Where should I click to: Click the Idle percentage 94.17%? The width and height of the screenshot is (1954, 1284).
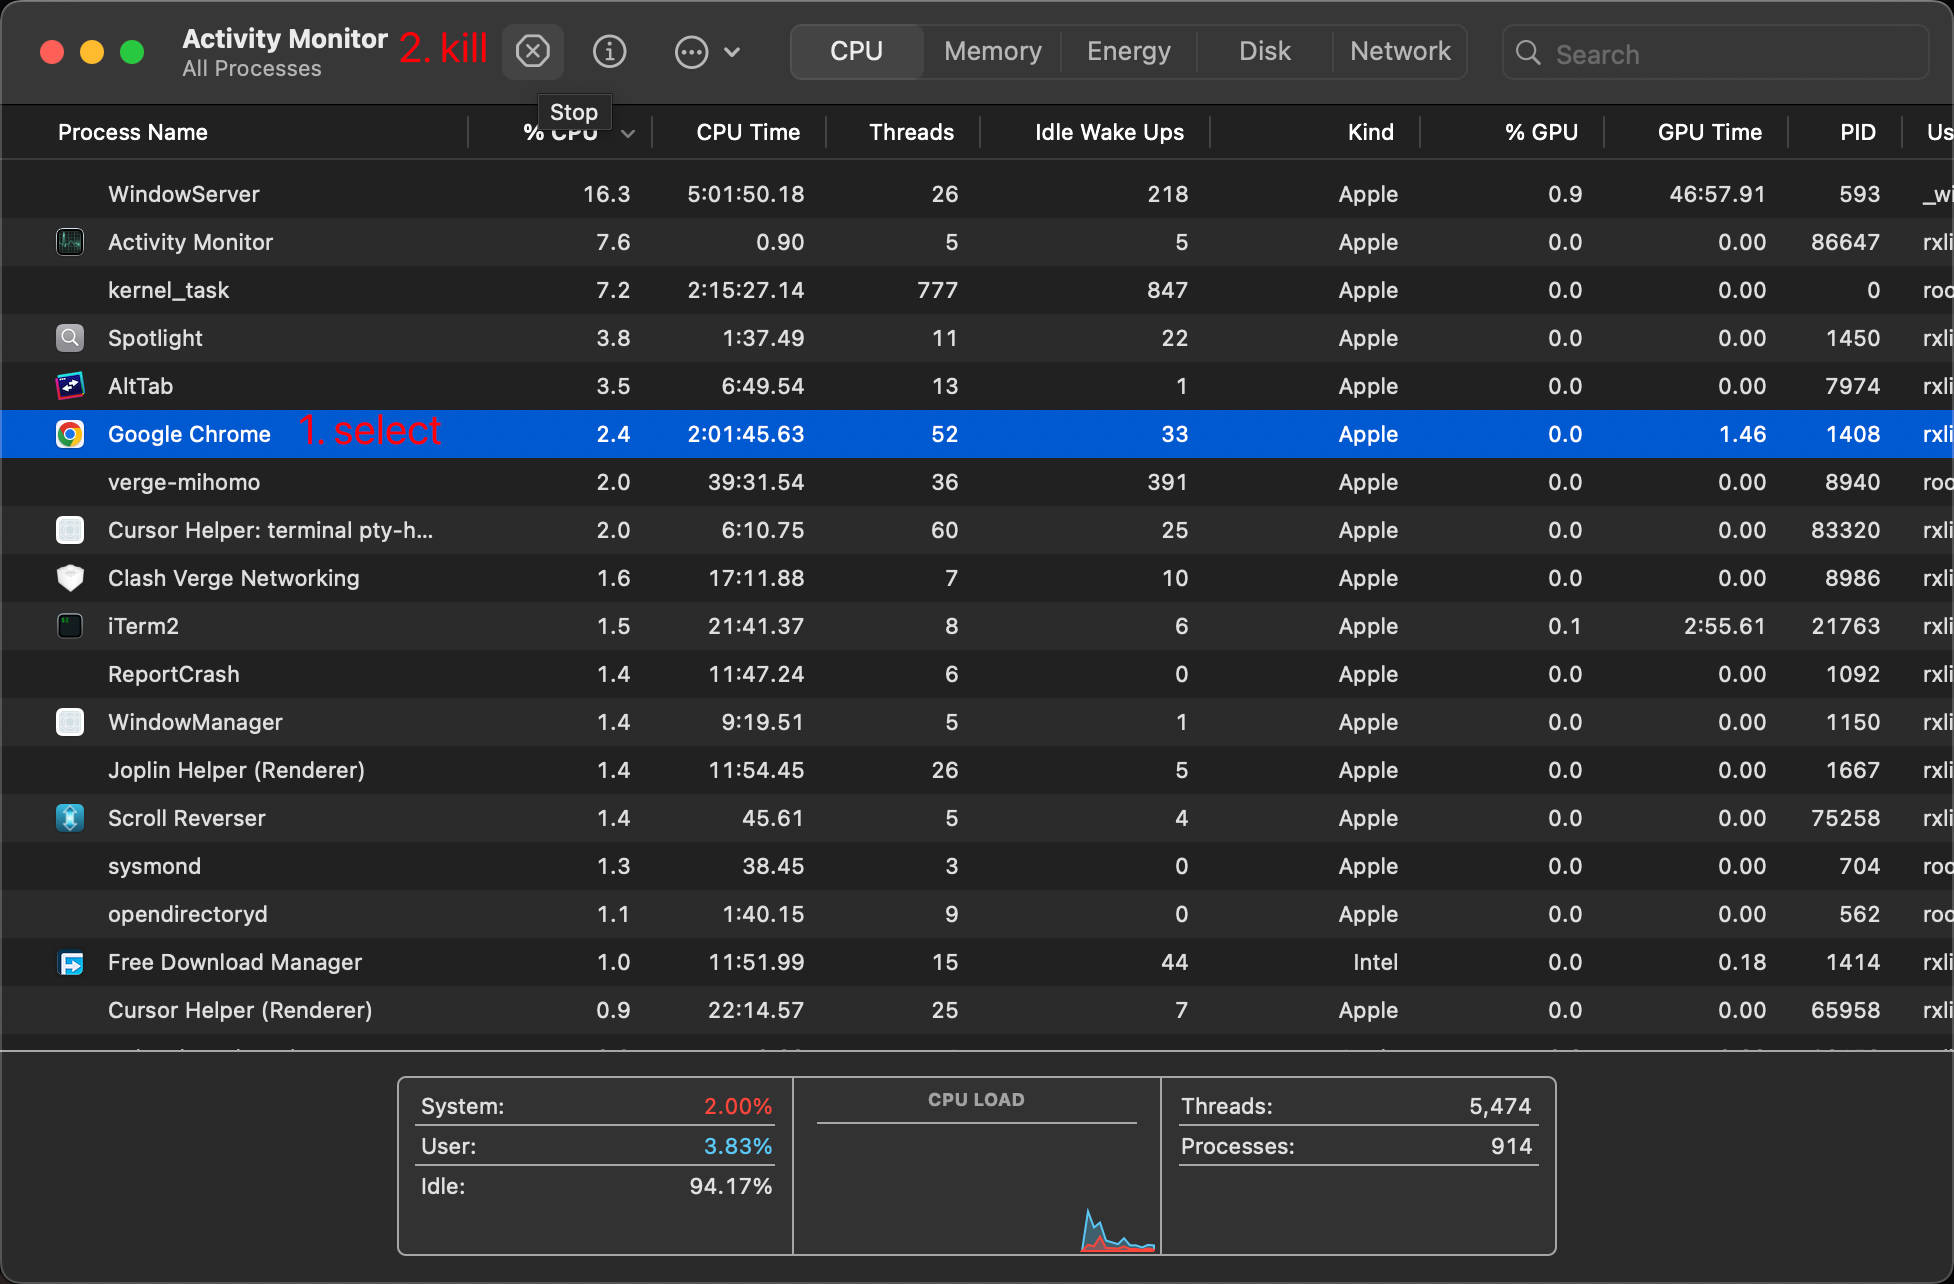point(730,1186)
